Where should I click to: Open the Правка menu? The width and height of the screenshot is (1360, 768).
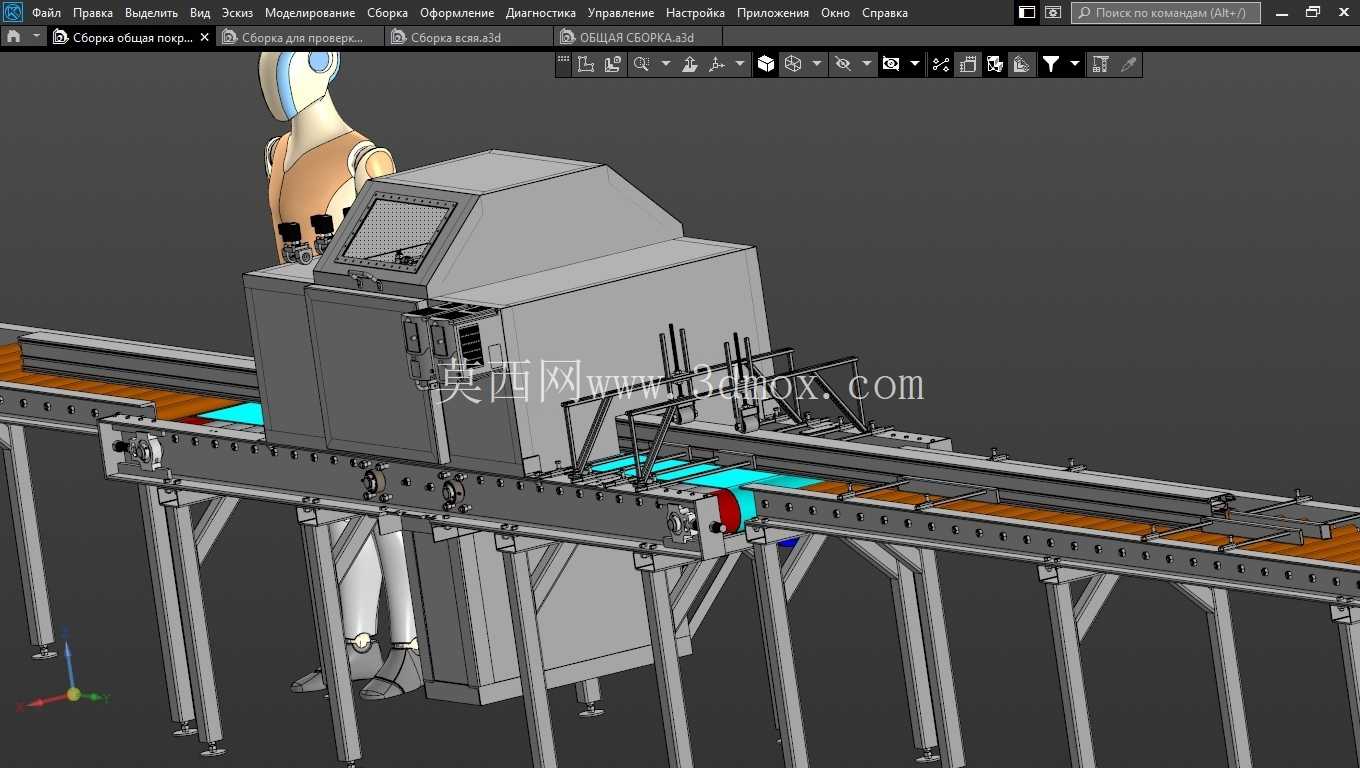(x=93, y=13)
